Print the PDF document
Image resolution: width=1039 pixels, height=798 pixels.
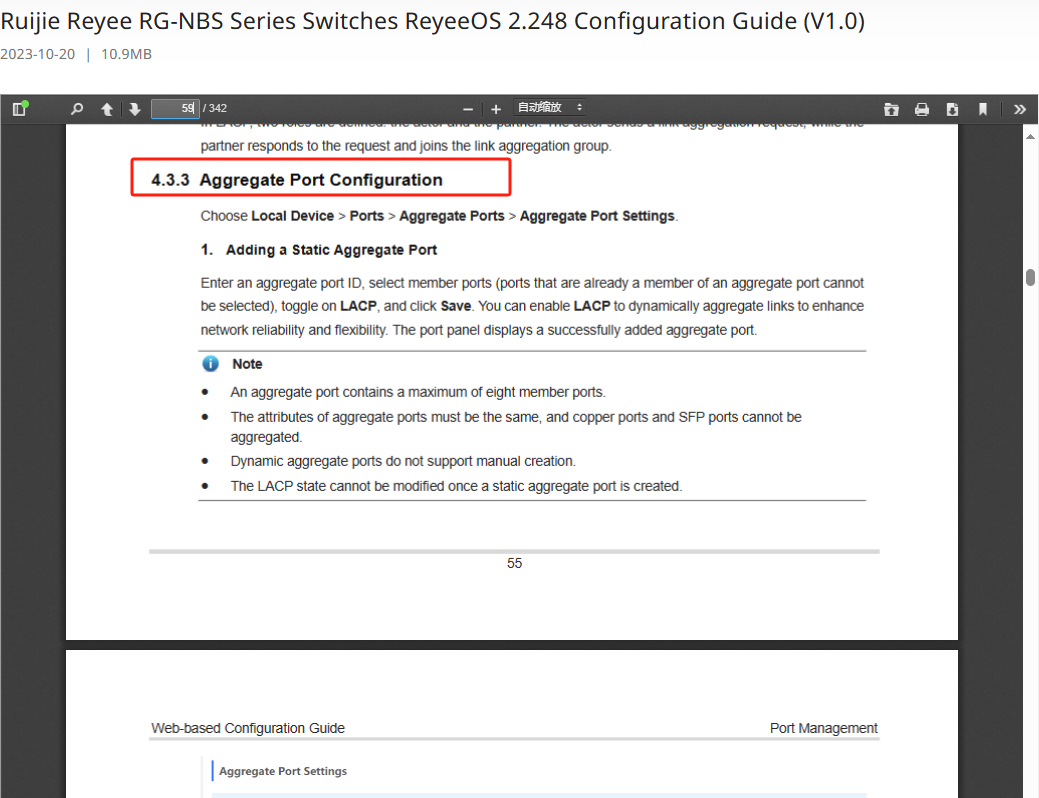tap(922, 109)
